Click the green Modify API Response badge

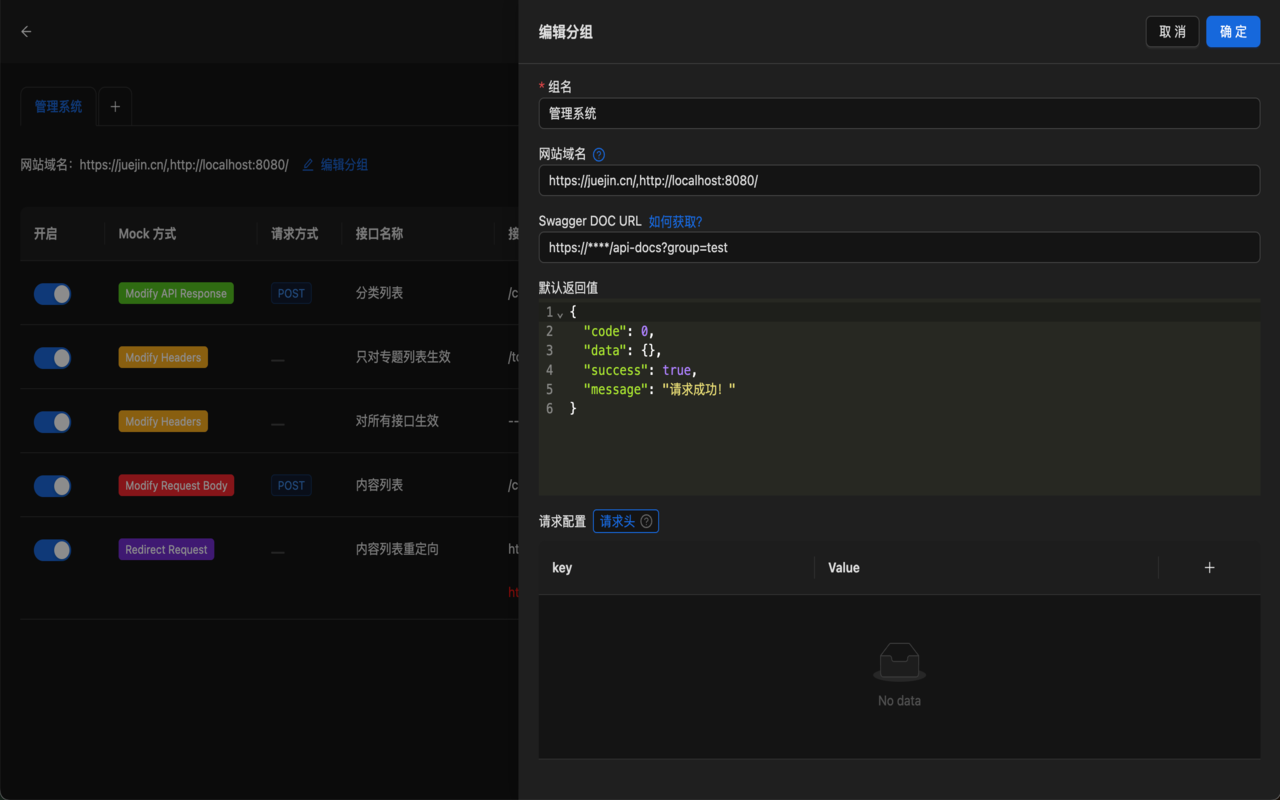click(x=176, y=293)
